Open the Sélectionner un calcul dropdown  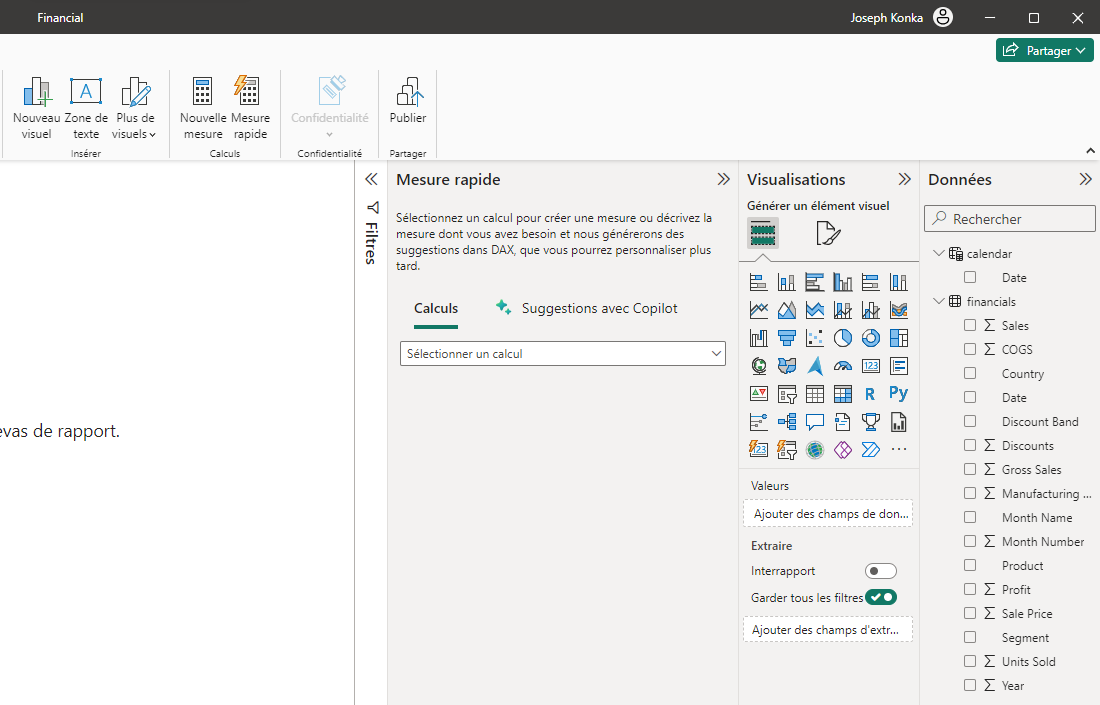[x=563, y=354]
